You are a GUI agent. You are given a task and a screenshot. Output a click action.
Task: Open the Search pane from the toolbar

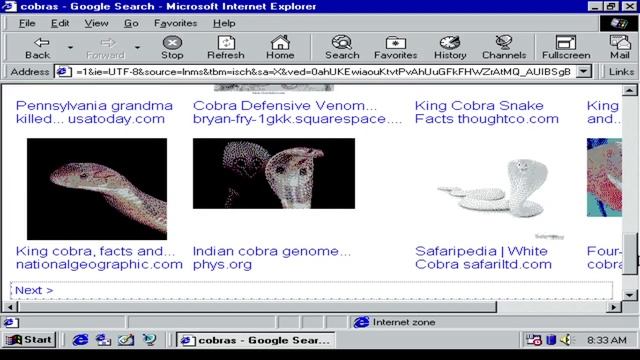pyautogui.click(x=342, y=47)
